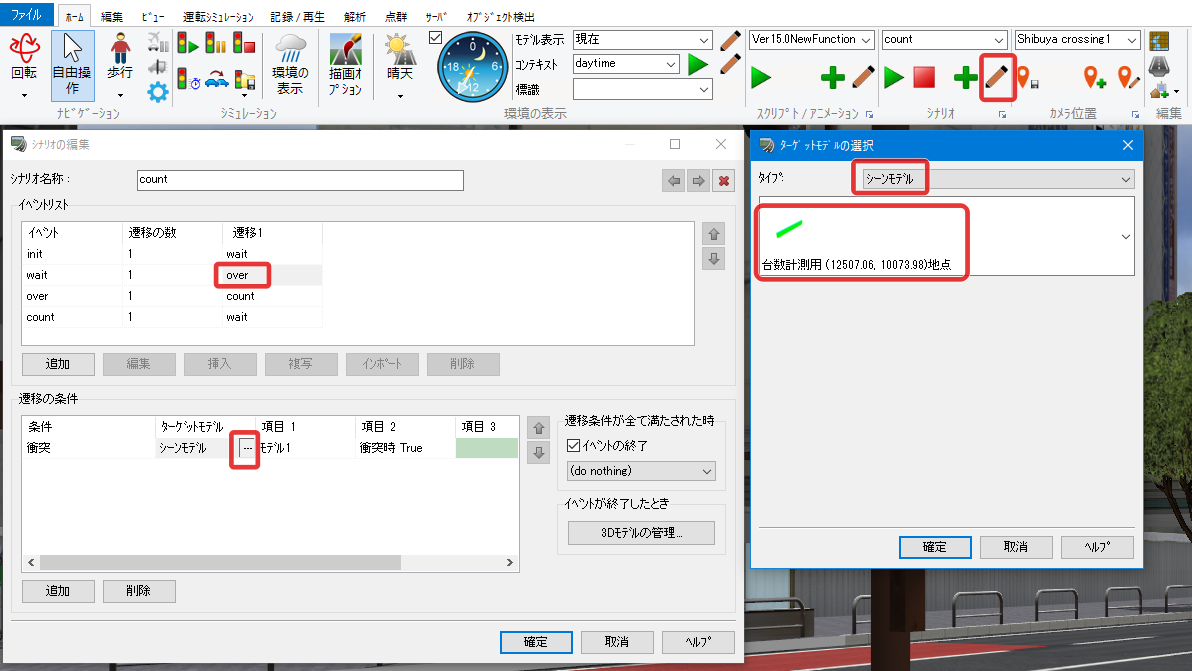The height and width of the screenshot is (671, 1192).
Task: Switch to the 運転シミュレーション tab
Action: click(x=218, y=17)
